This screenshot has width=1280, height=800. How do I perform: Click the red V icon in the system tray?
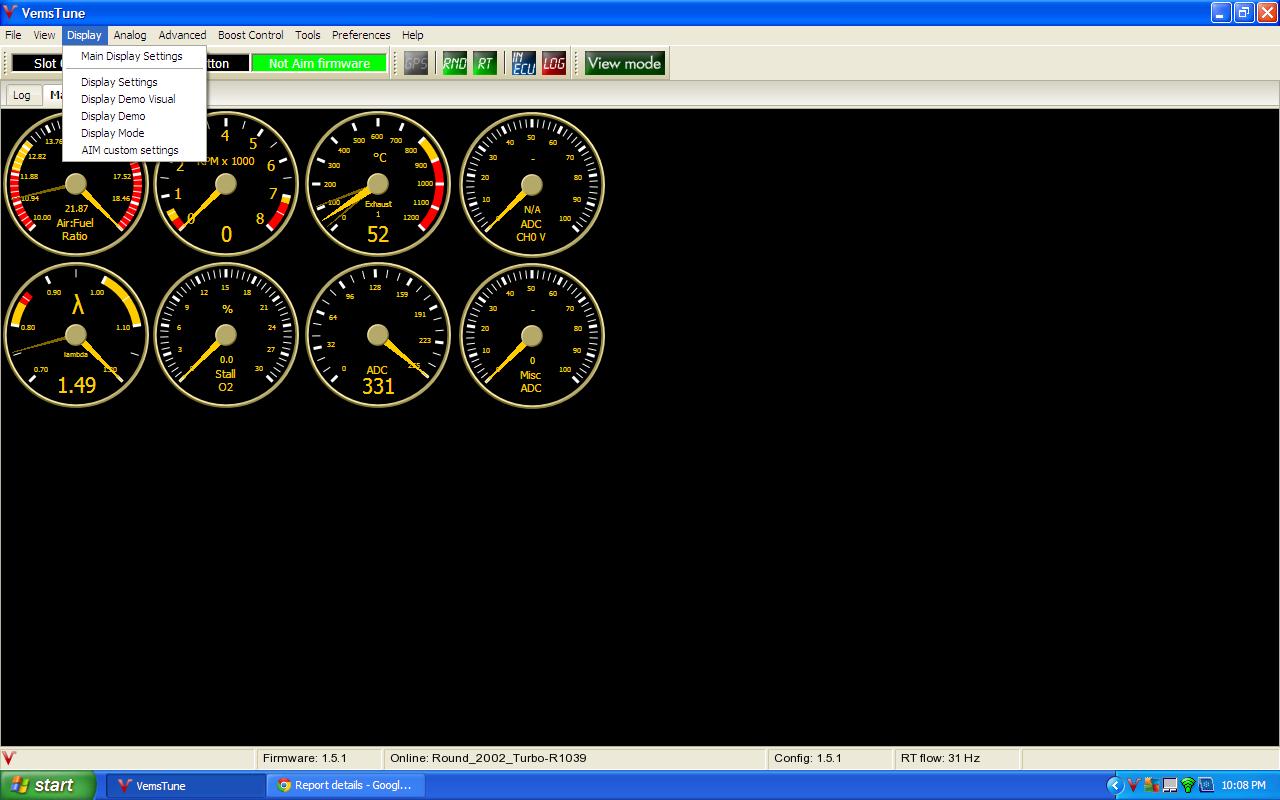point(1134,785)
